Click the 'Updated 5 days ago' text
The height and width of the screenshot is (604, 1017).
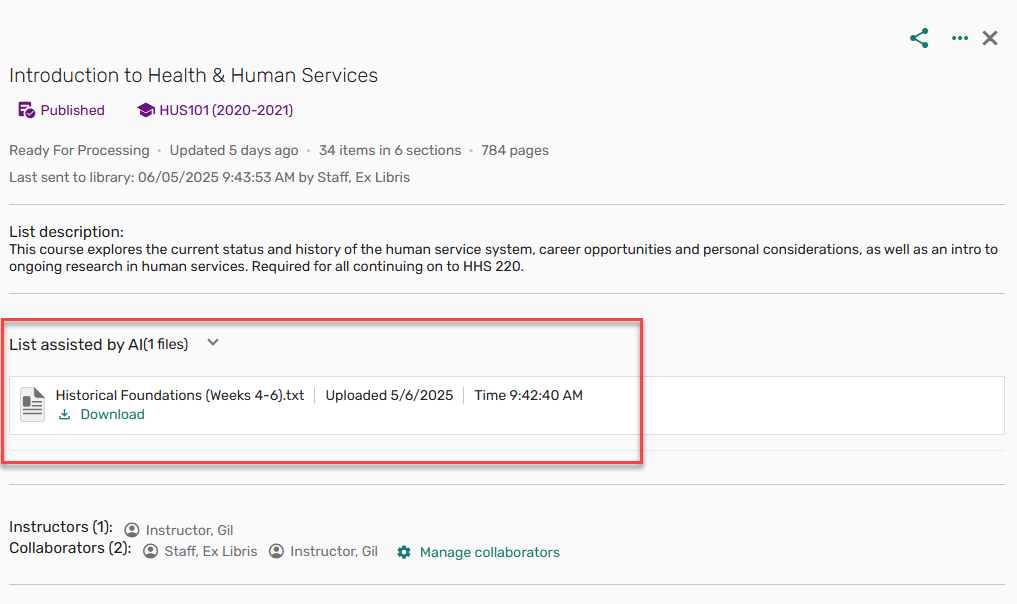pos(234,151)
